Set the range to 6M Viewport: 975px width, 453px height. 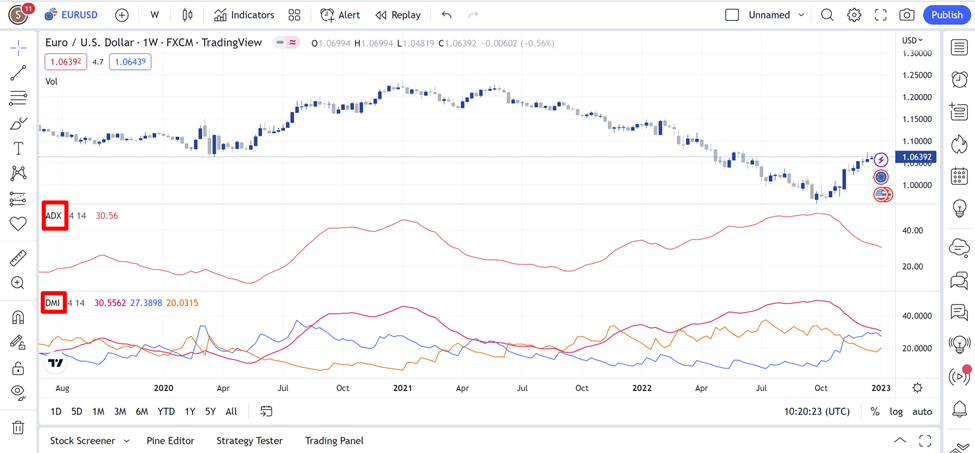pos(142,411)
